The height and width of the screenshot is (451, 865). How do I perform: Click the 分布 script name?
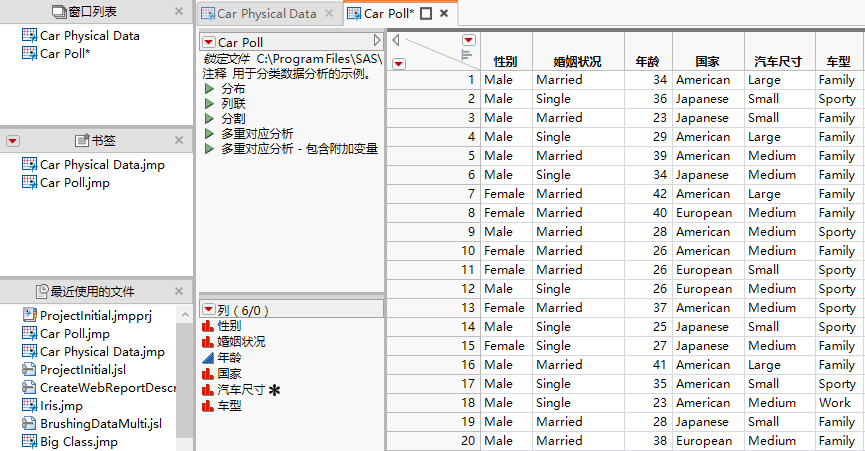(233, 89)
